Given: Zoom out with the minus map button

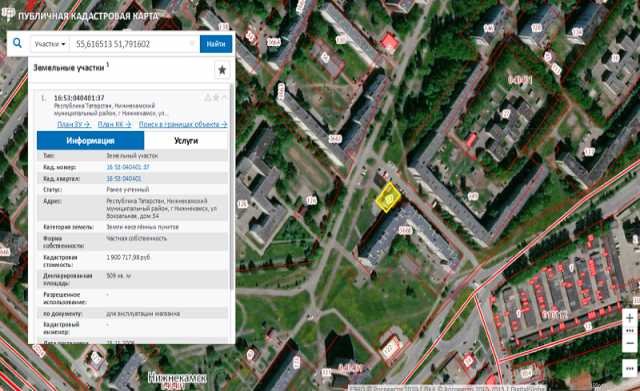Looking at the screenshot, I should 630,343.
